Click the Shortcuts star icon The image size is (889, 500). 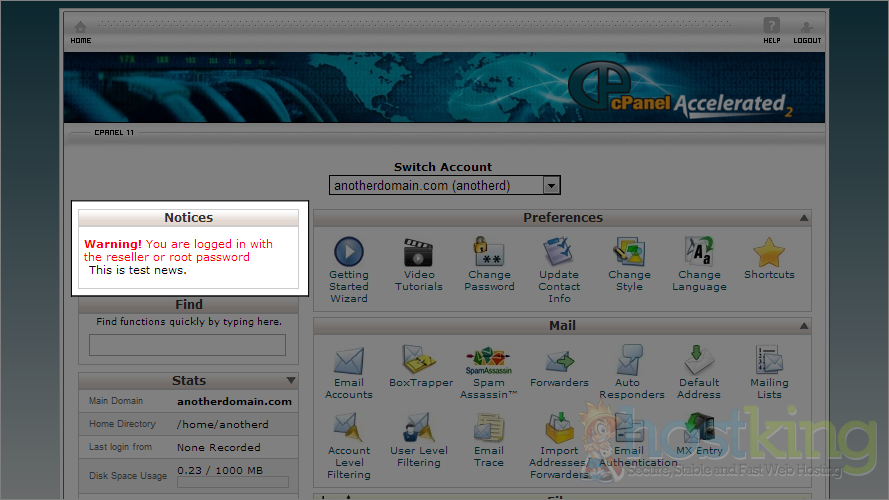(769, 253)
